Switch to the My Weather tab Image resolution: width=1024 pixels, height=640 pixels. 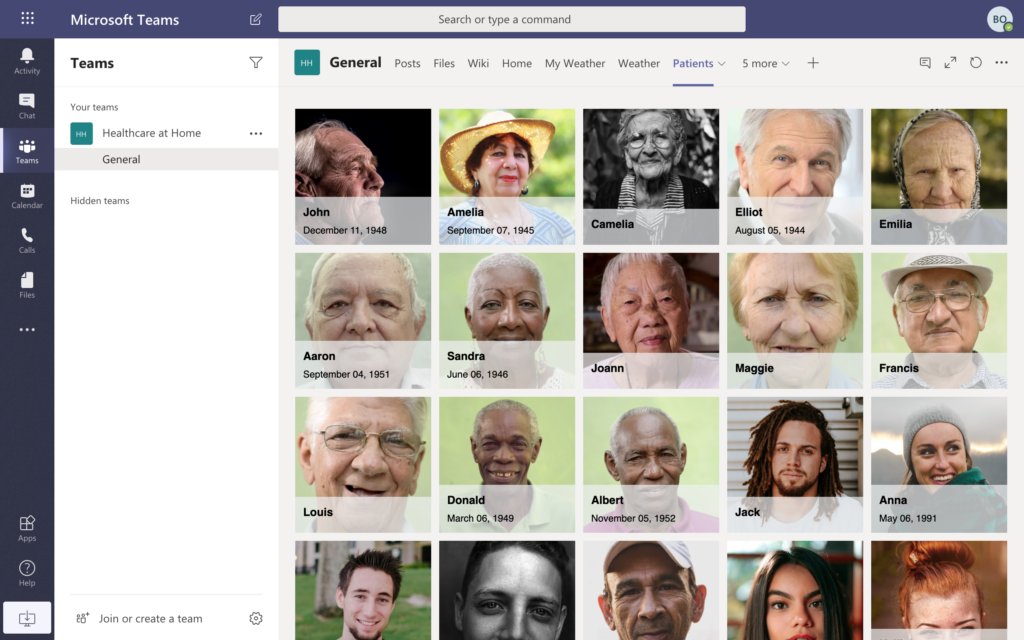click(x=575, y=63)
